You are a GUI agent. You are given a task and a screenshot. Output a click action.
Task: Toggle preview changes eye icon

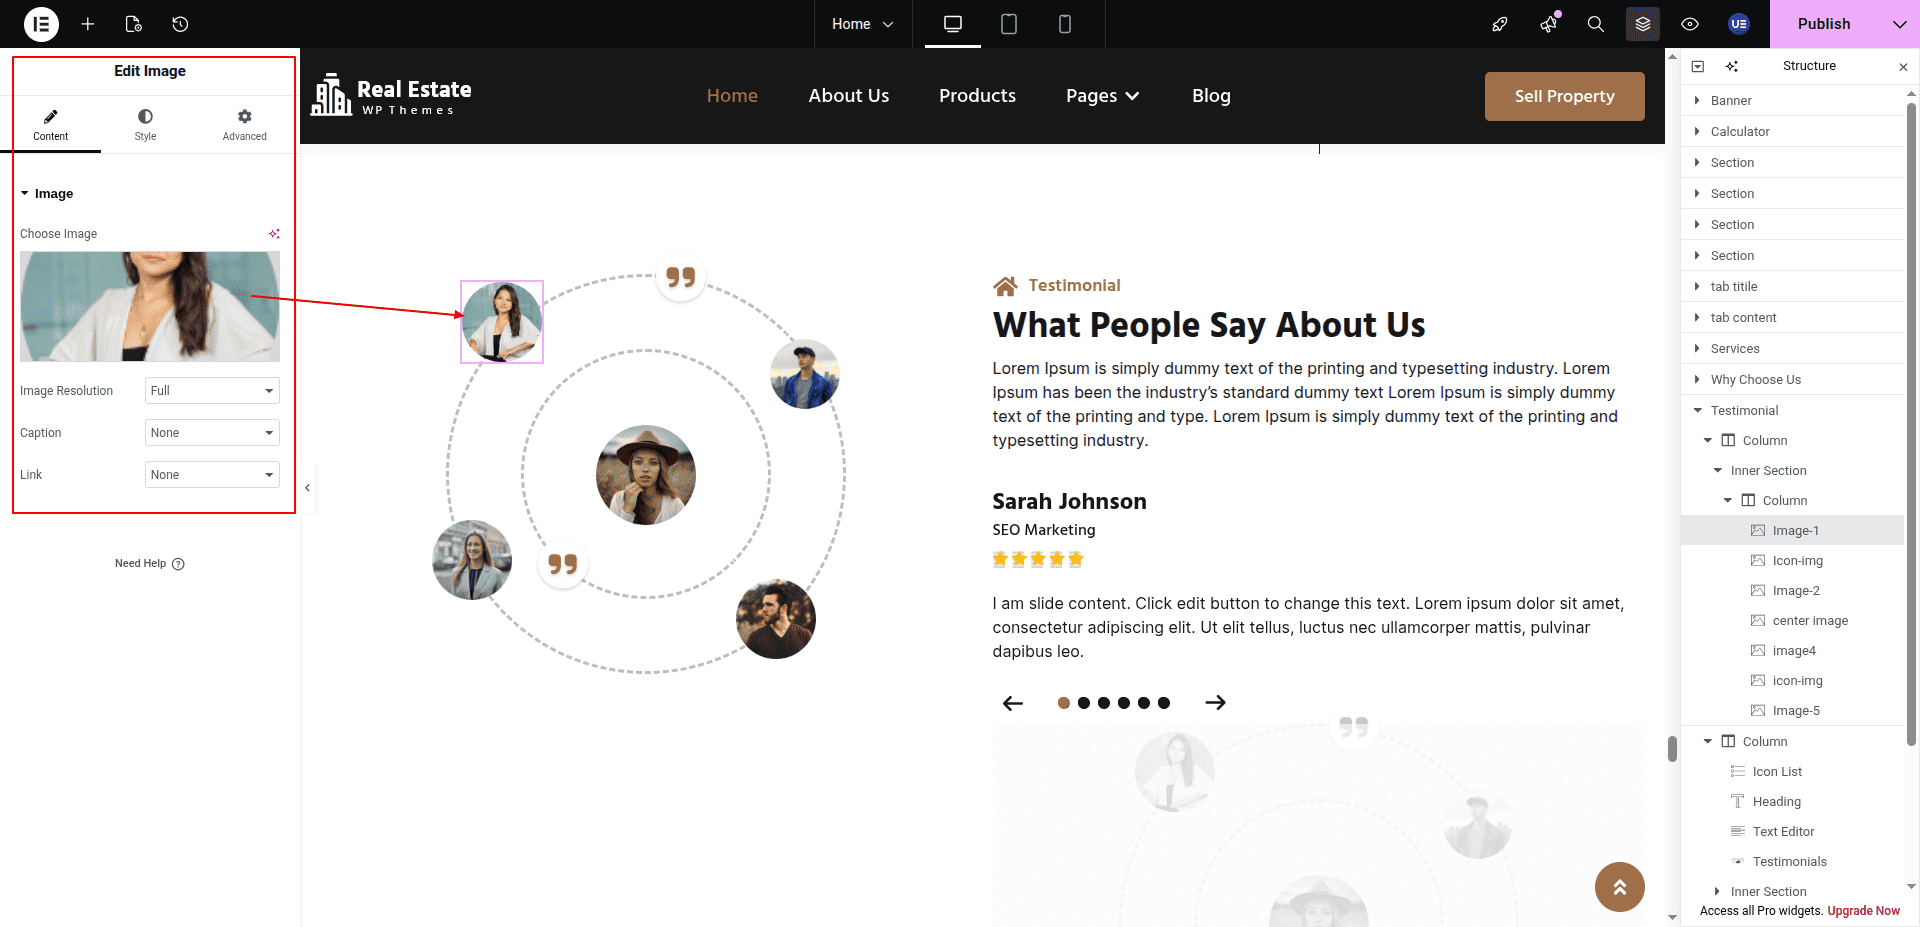[x=1690, y=24]
